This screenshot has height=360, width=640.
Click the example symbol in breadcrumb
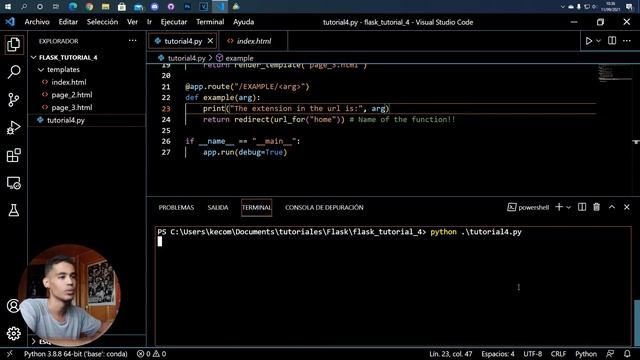coord(235,58)
